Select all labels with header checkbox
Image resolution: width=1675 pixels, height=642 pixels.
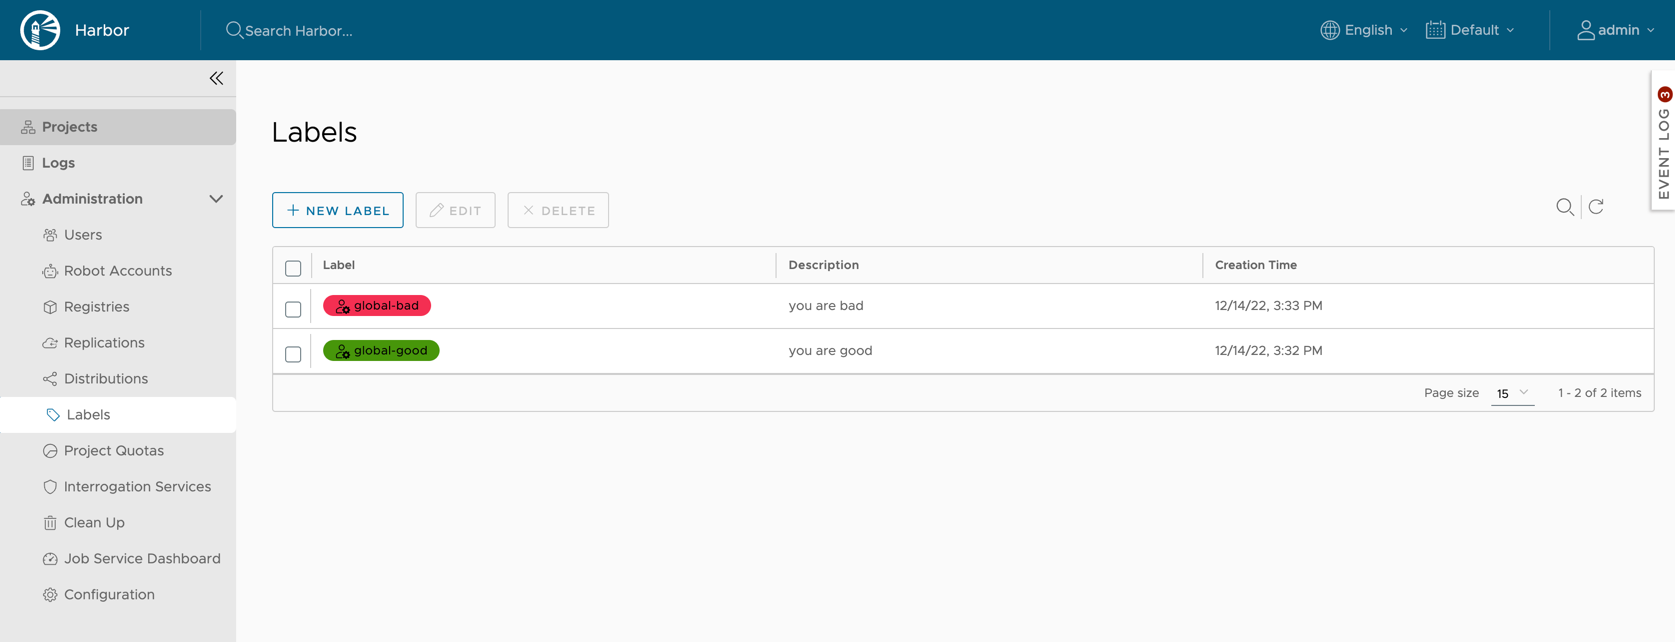(293, 268)
